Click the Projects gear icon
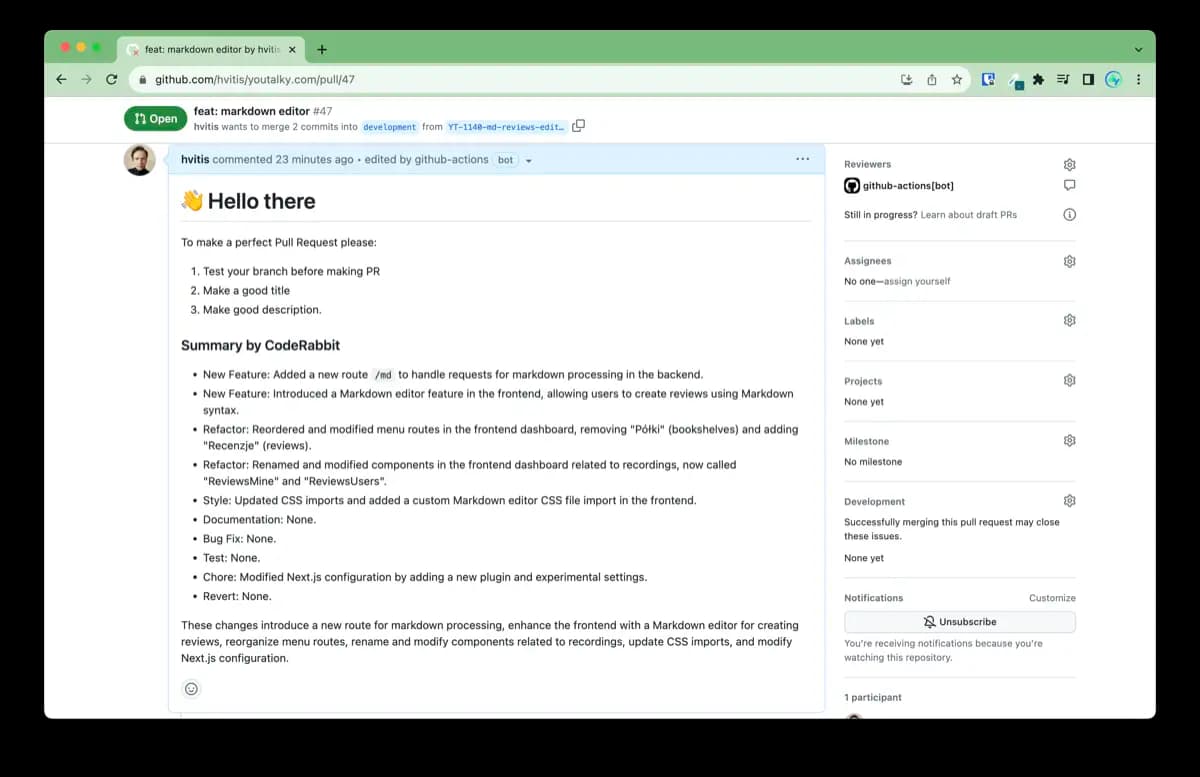This screenshot has width=1200, height=777. pos(1069,381)
